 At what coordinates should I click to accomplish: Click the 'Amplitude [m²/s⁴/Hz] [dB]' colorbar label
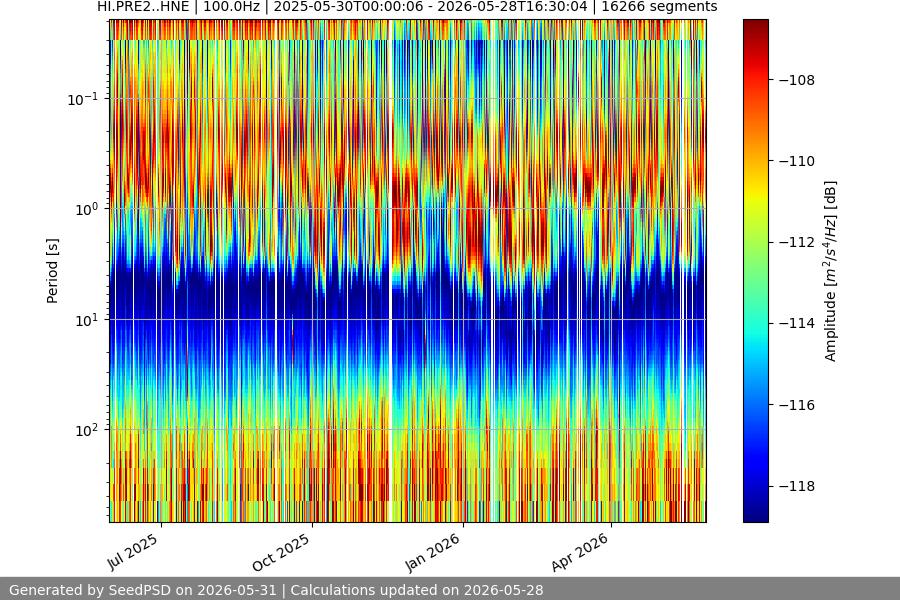coord(831,271)
